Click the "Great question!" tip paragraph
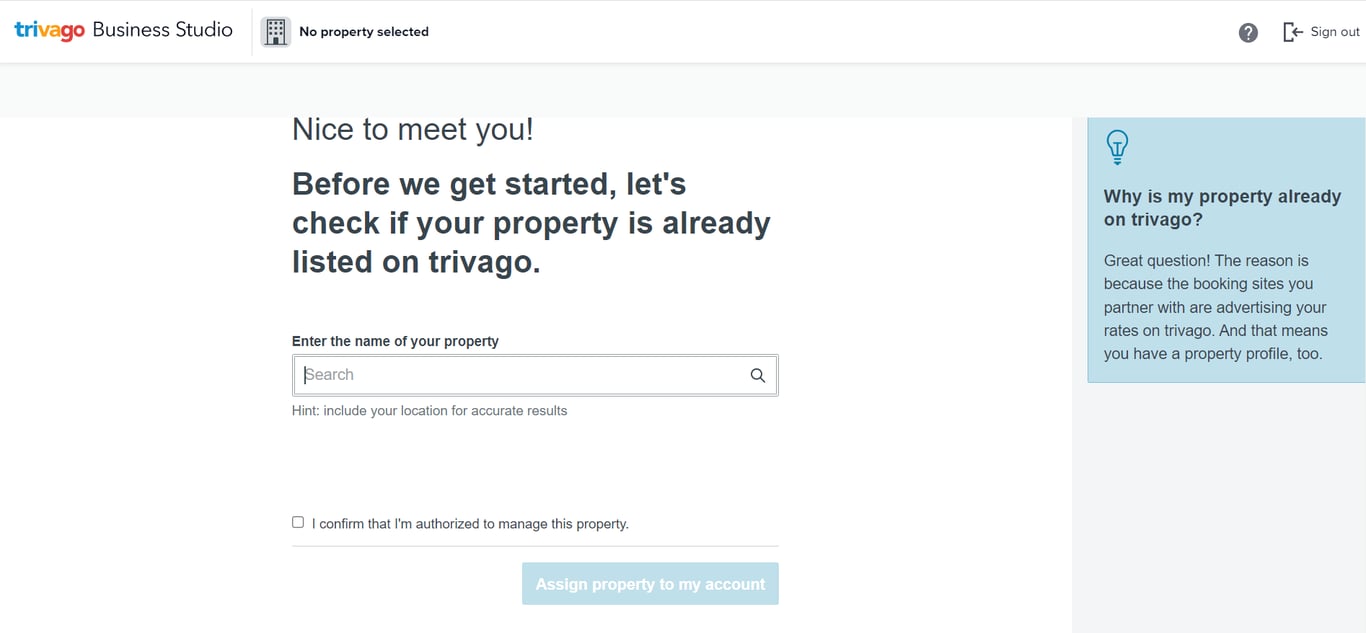 [1215, 307]
